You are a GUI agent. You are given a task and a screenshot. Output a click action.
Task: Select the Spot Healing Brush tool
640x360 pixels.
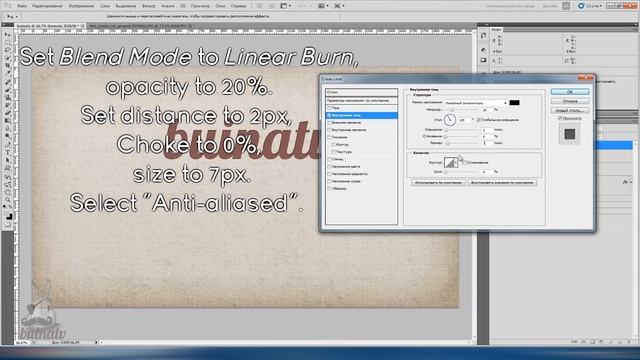pyautogui.click(x=9, y=82)
